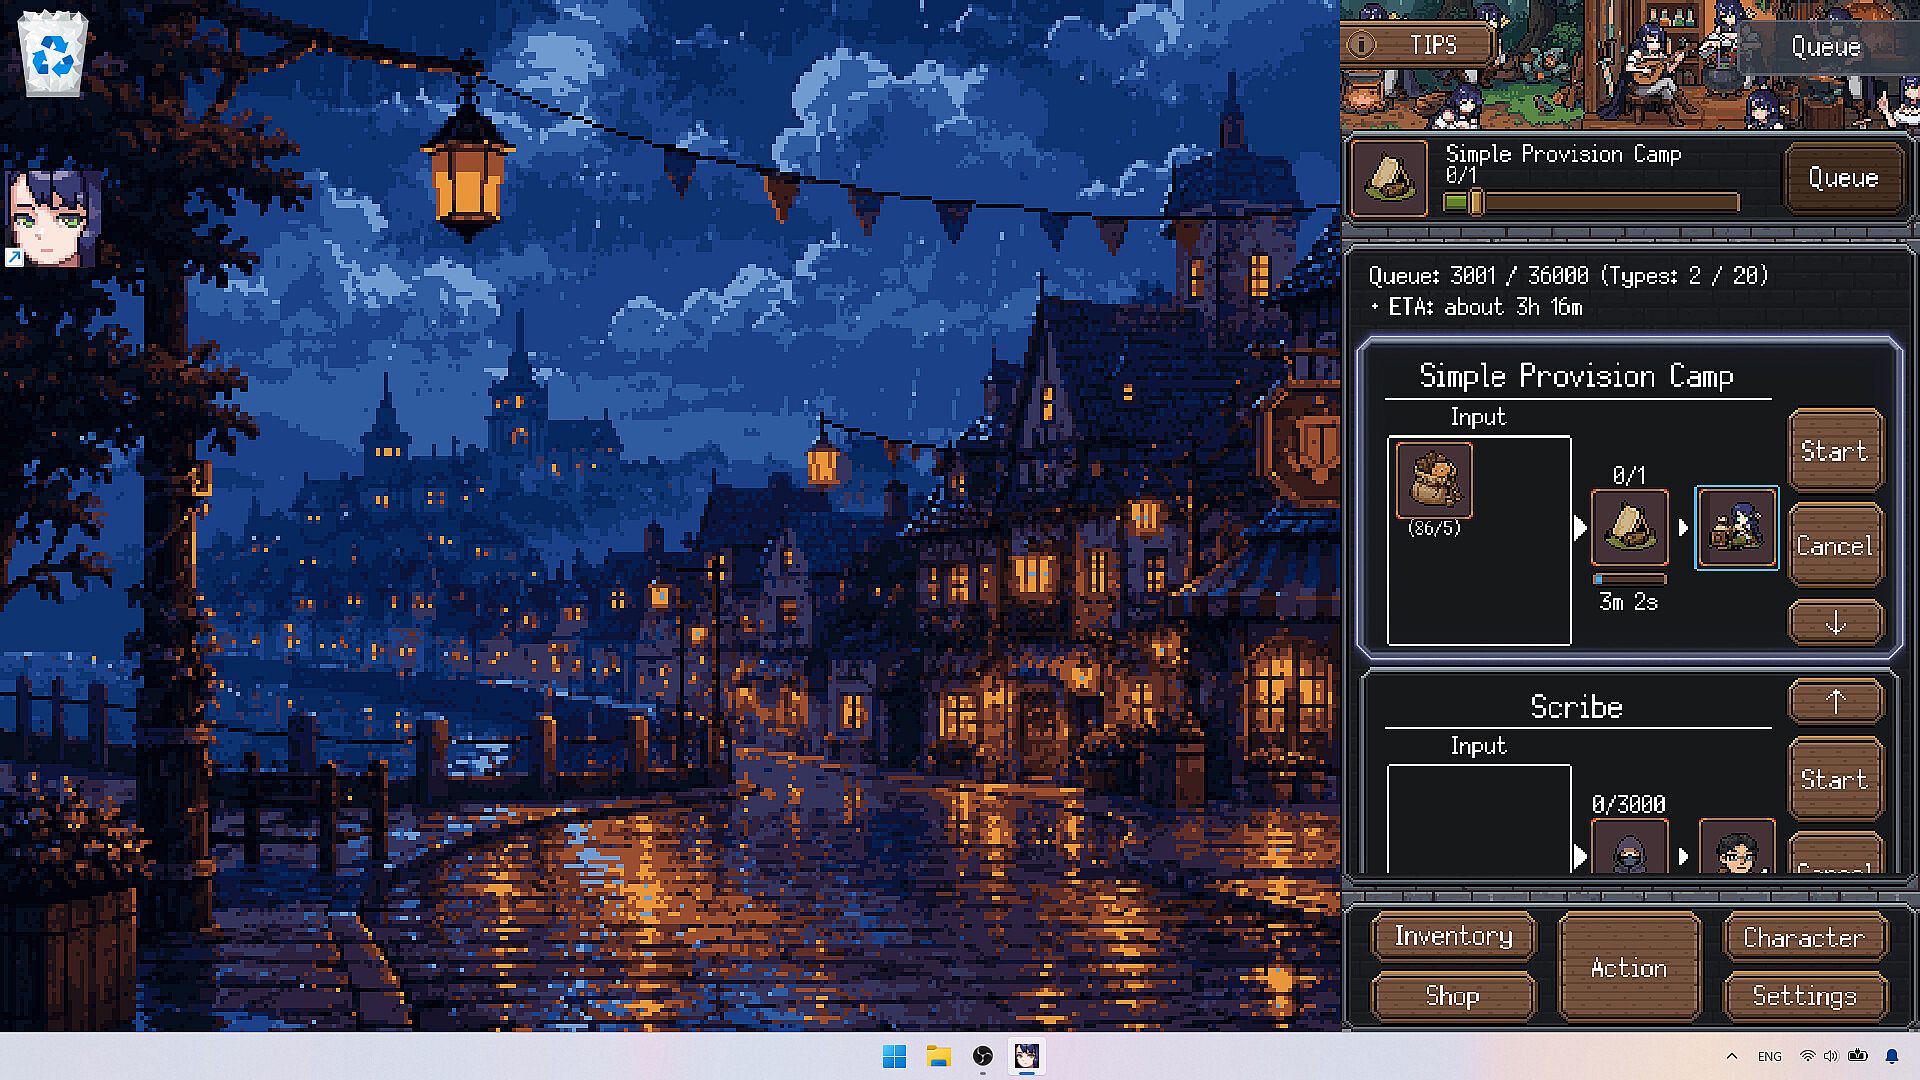Screen dimensions: 1920x1080
Task: Move Scribe task up in queue
Action: tap(1835, 701)
